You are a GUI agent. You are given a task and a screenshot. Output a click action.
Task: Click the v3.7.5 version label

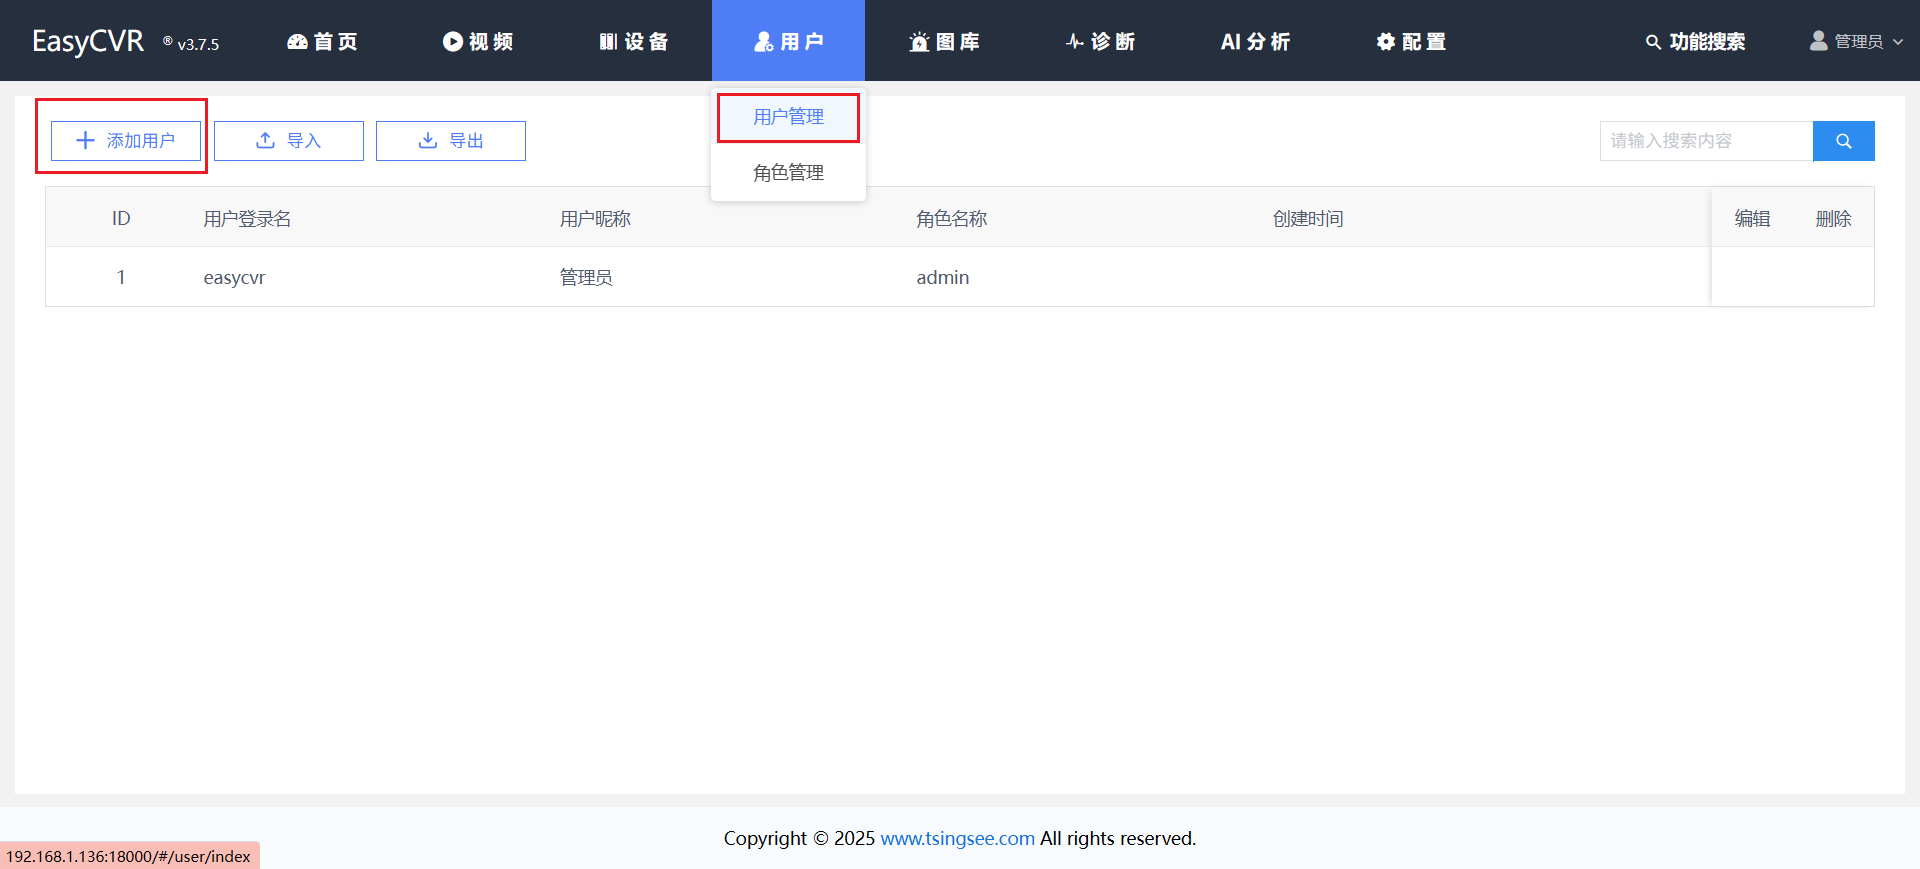[x=198, y=44]
